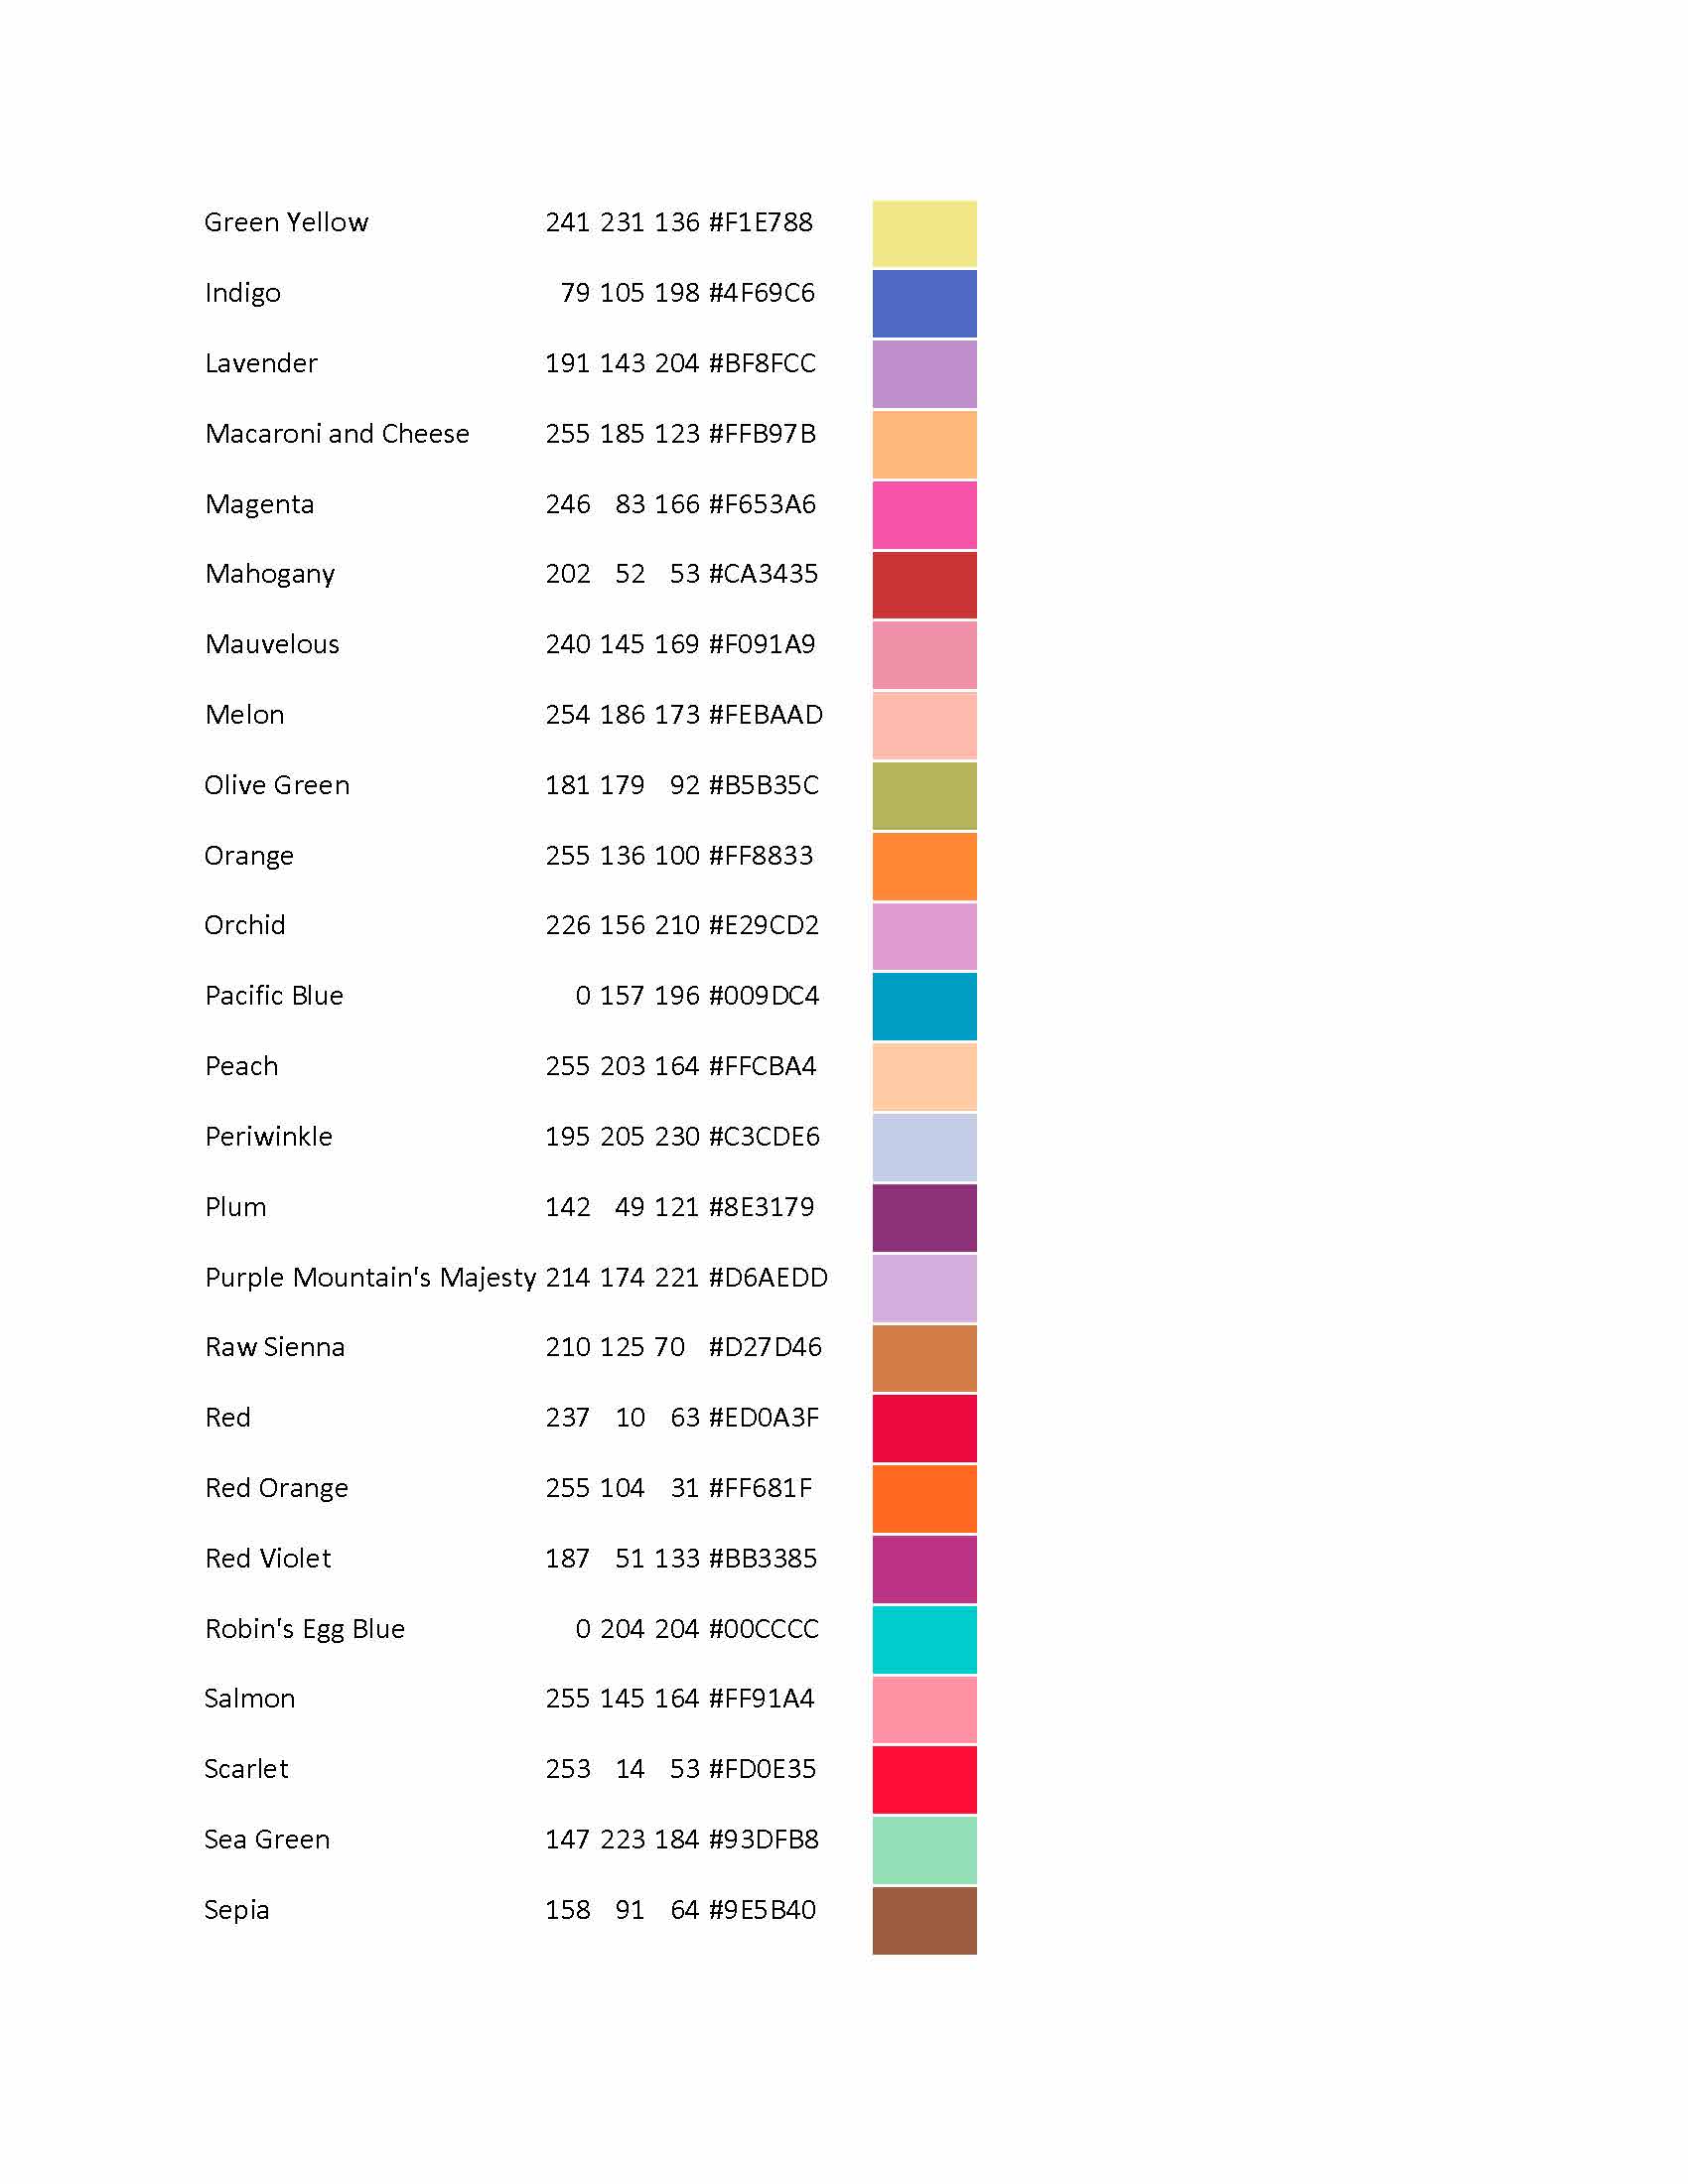Click the Green Yellow color swatch
This screenshot has height=2184, width=1688.
click(x=924, y=233)
